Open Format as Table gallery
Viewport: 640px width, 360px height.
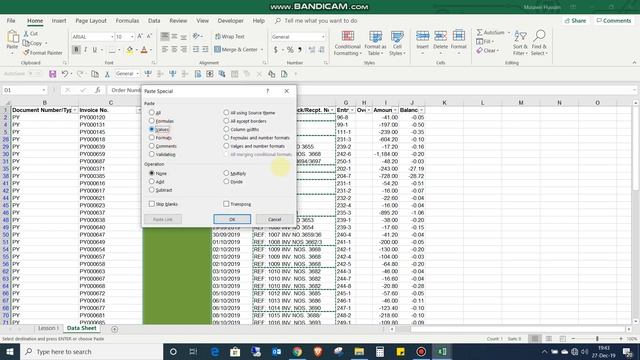[x=376, y=43]
